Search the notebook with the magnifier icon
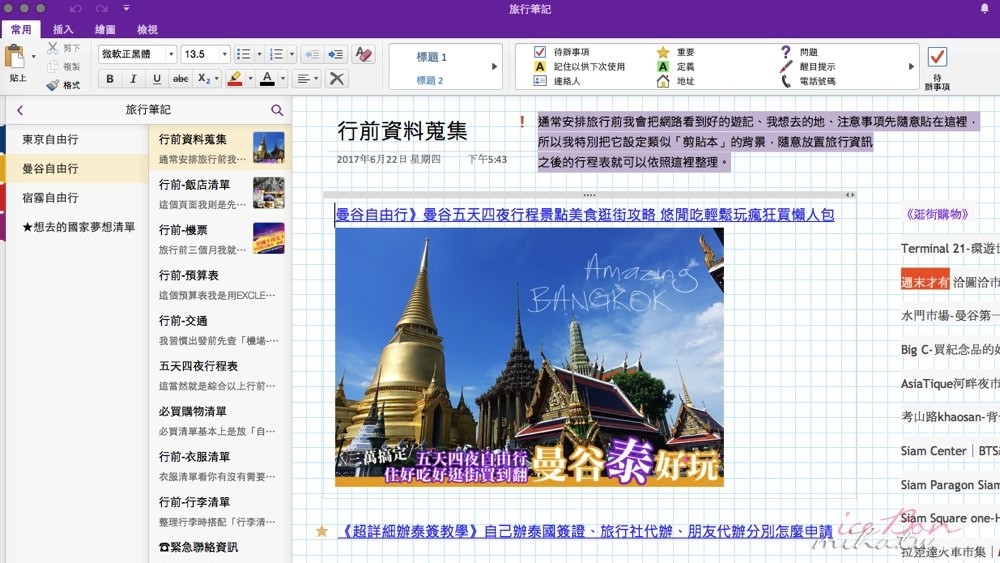 pos(277,110)
